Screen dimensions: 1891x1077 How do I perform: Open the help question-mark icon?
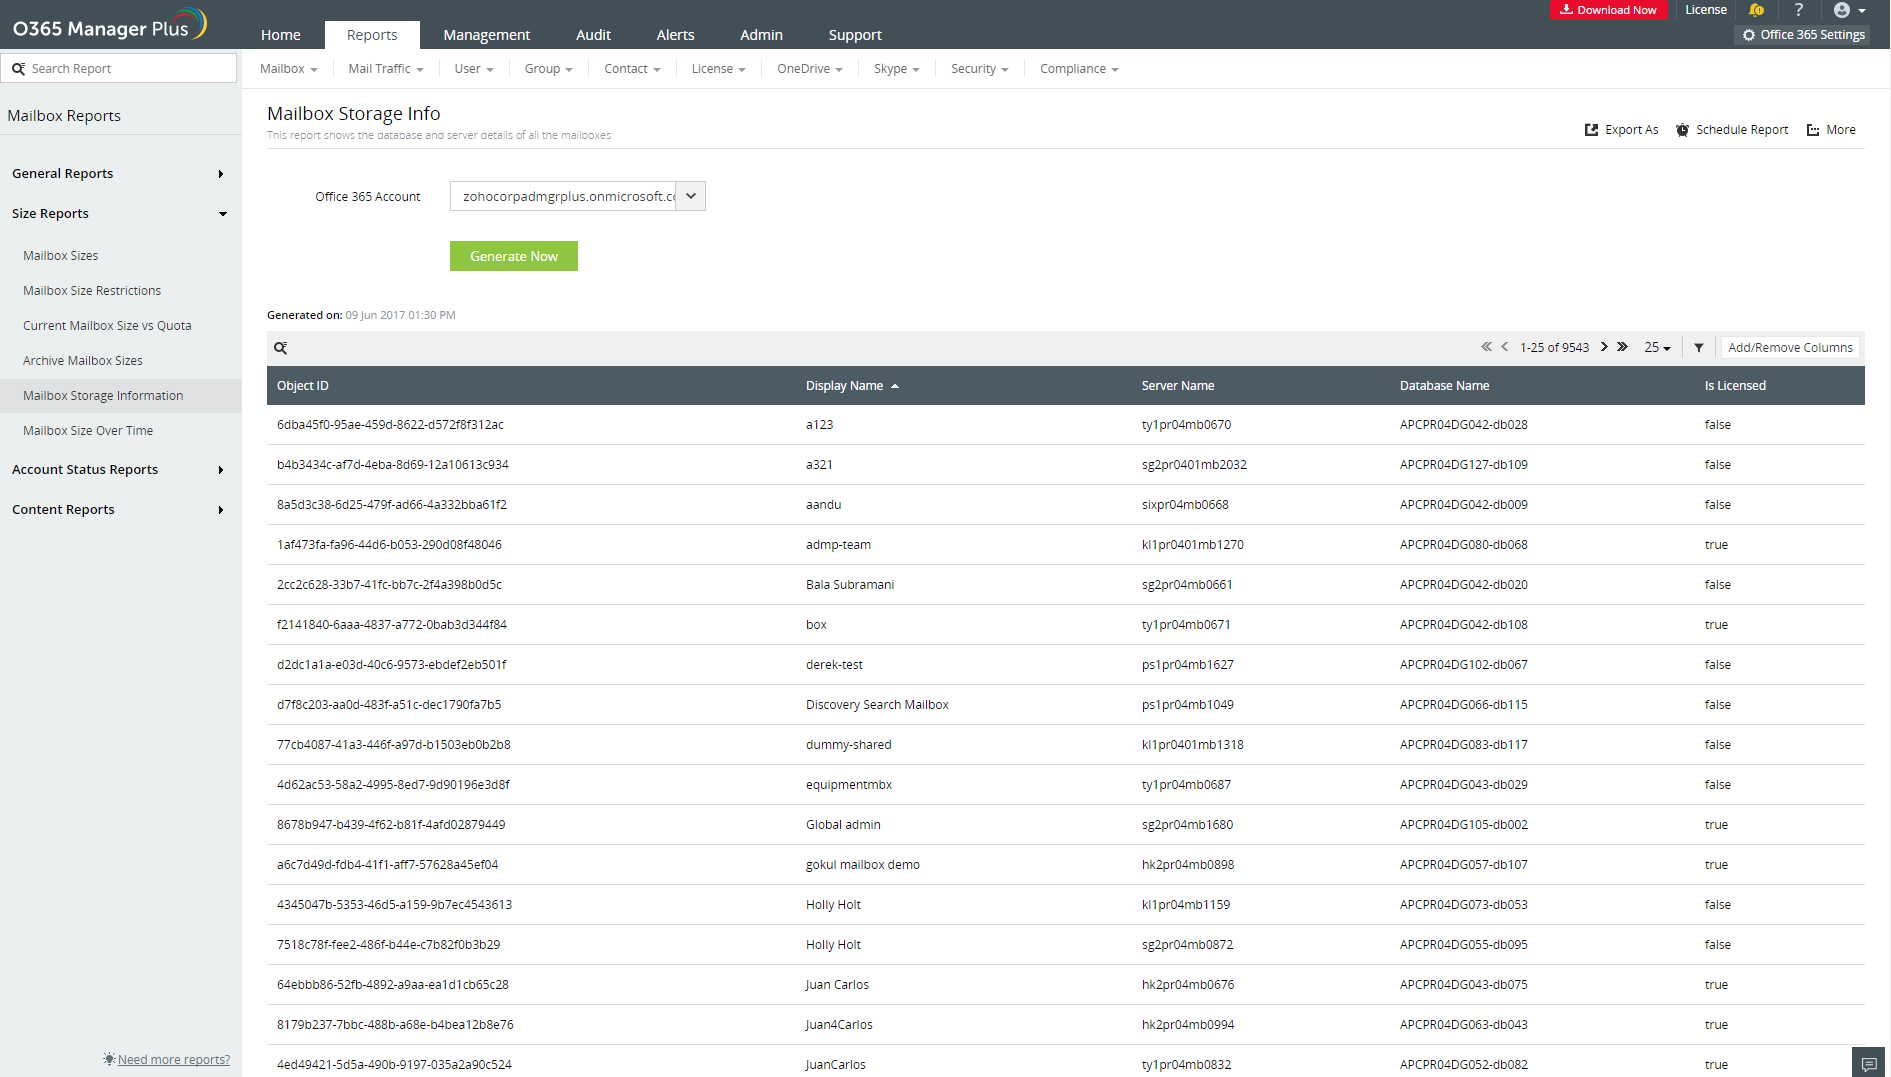pyautogui.click(x=1798, y=10)
